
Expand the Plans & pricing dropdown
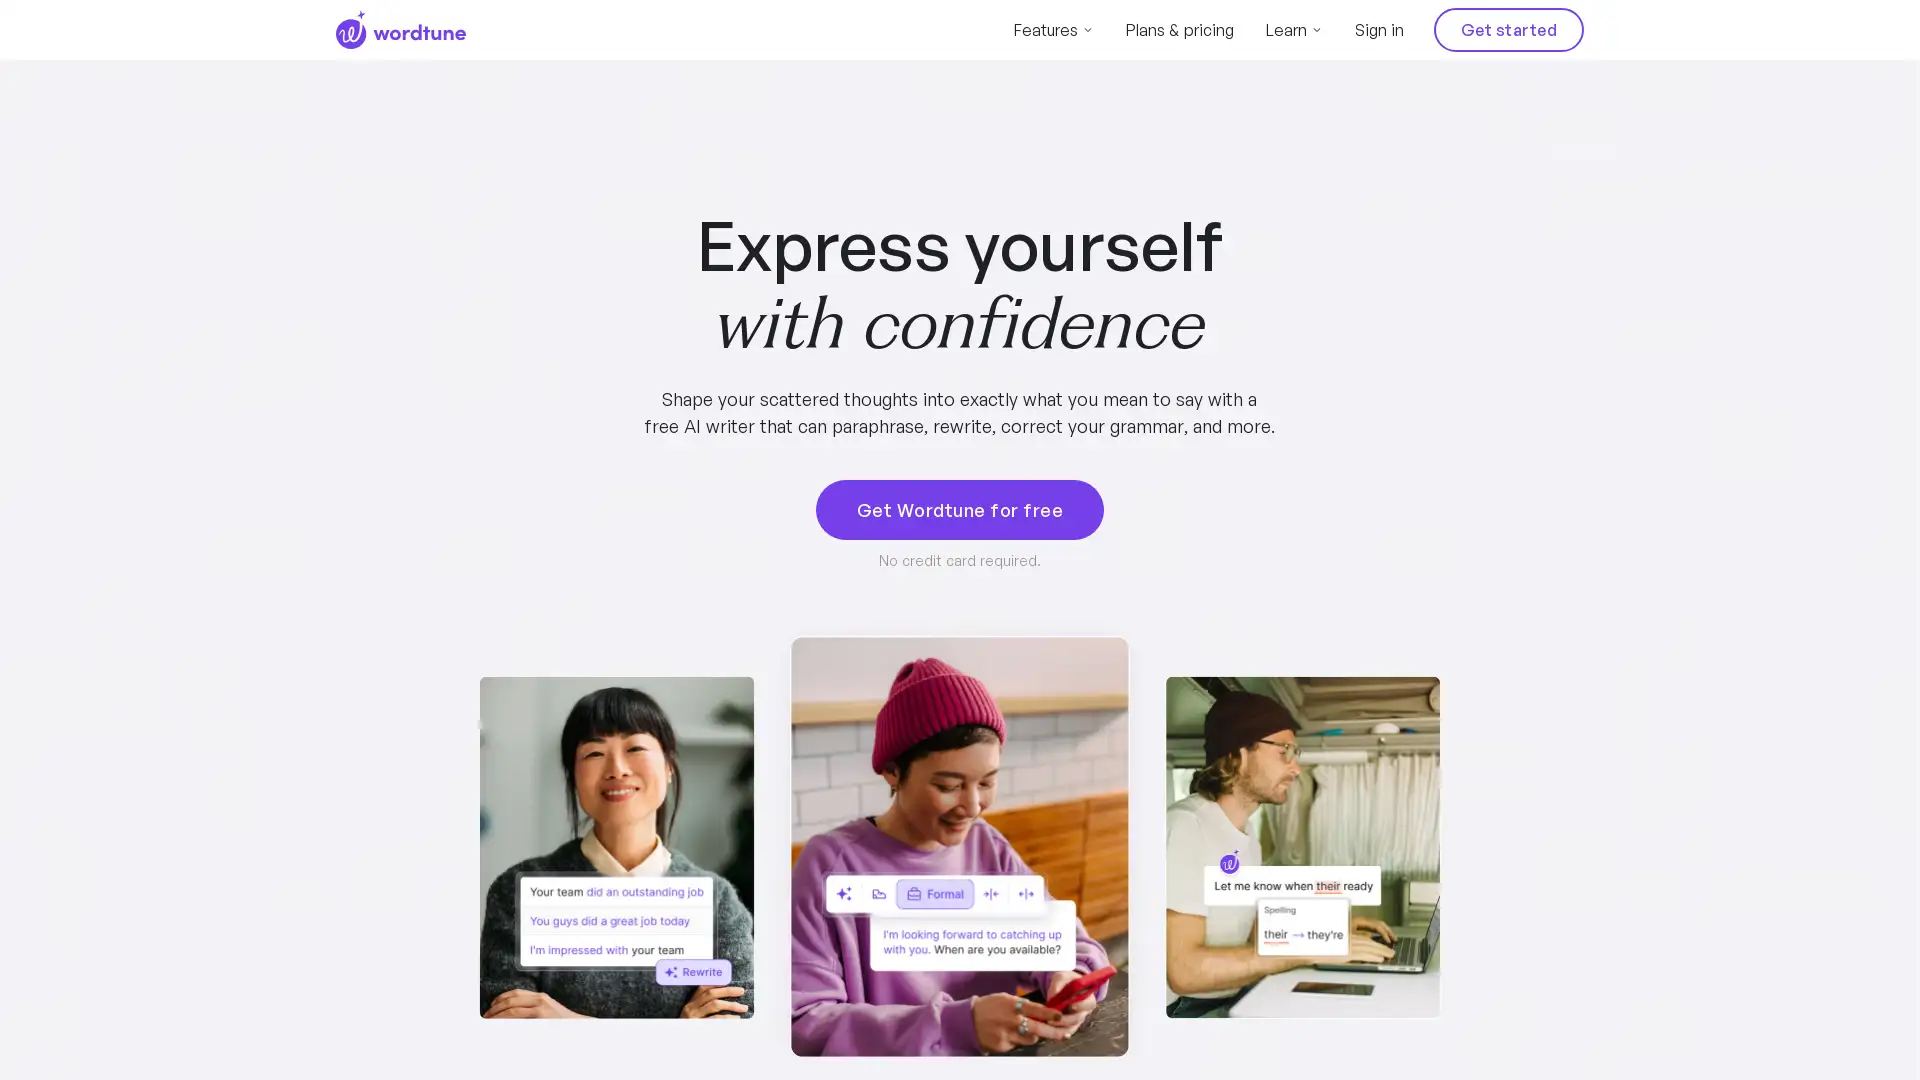1179,29
